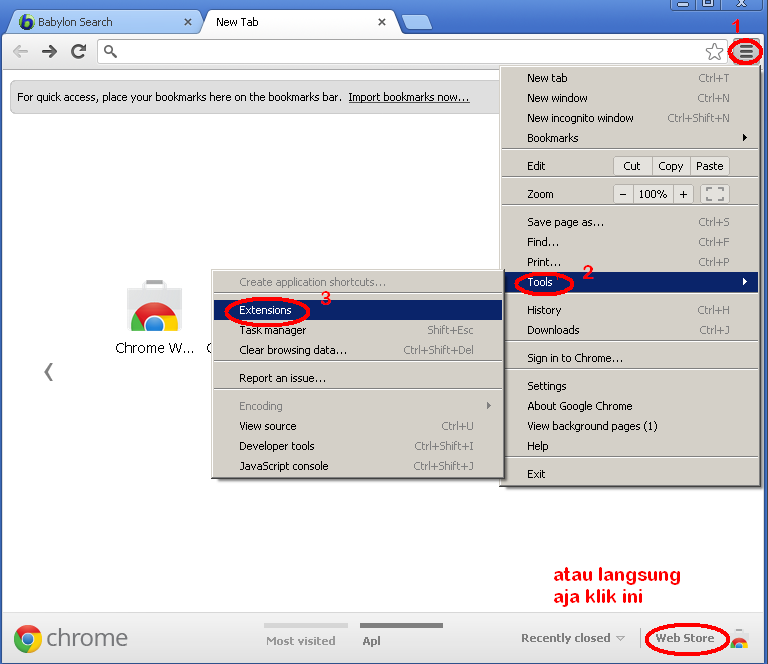This screenshot has height=664, width=768.
Task: Open the Chrome Web Store app icon
Action: pyautogui.click(x=154, y=306)
